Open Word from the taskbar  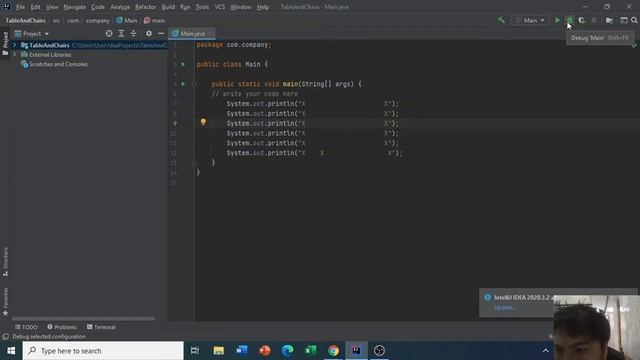coord(242,351)
